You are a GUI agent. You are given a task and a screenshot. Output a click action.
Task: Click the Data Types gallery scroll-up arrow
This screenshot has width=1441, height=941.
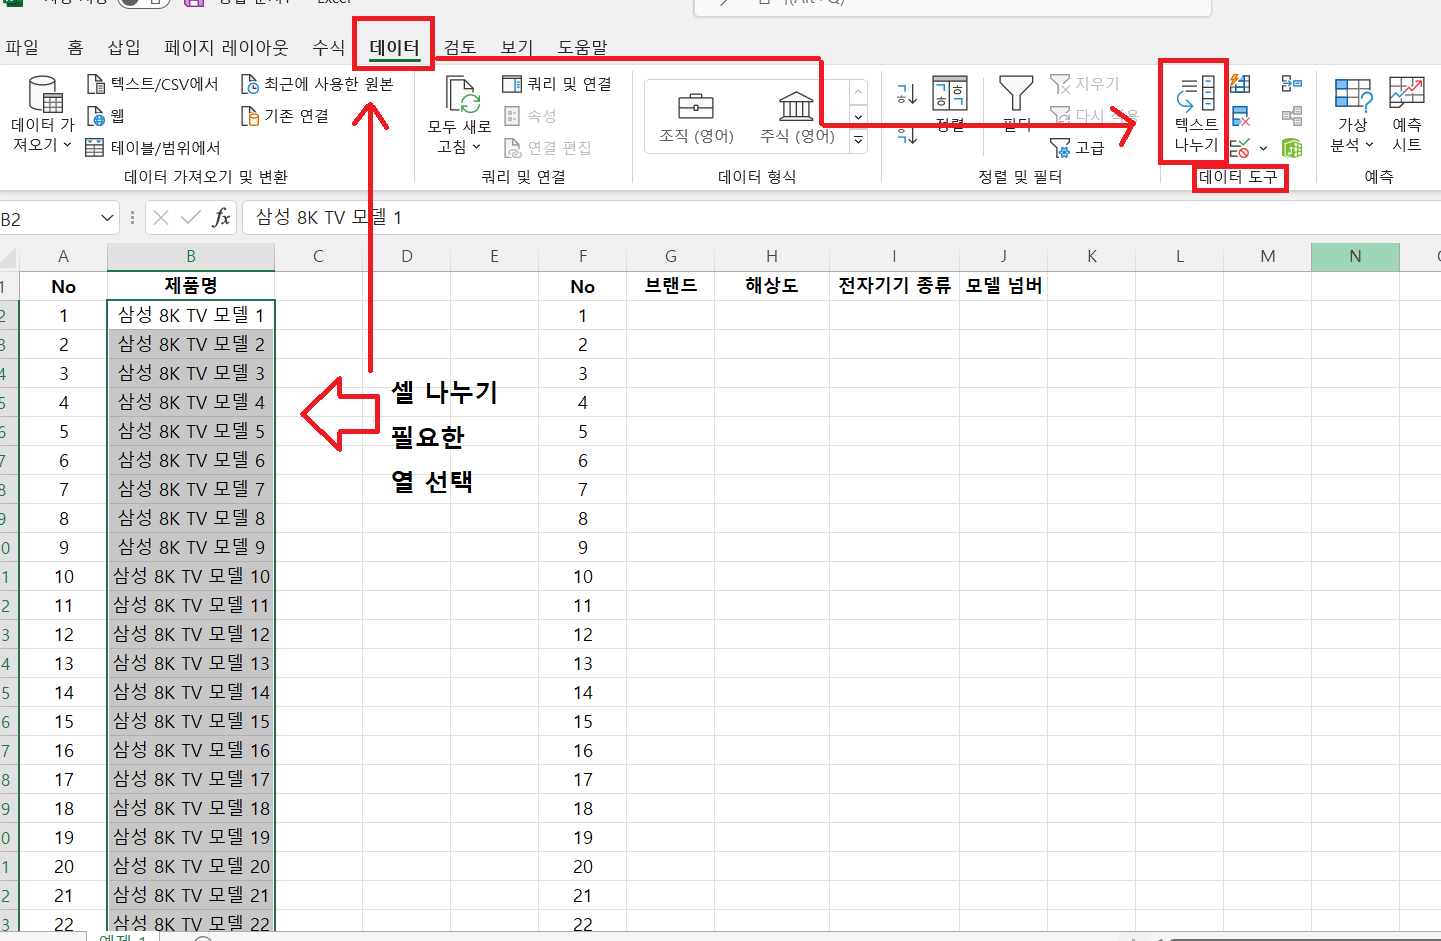(x=858, y=93)
